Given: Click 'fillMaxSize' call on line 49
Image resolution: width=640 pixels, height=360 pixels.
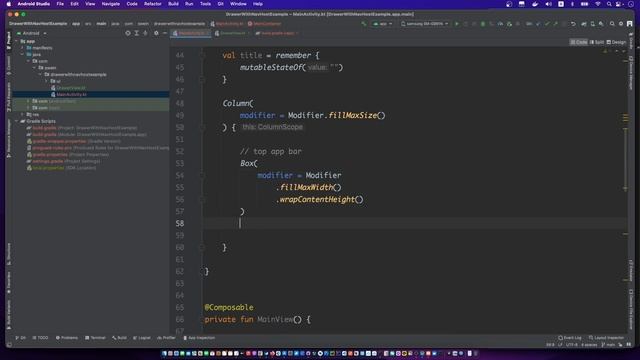Looking at the screenshot, I should pyautogui.click(x=352, y=116).
